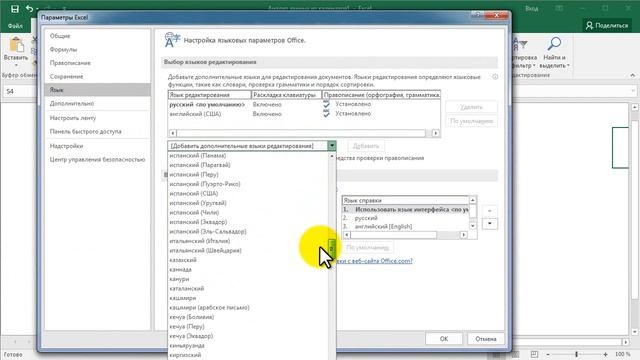Select Панель быстрого доступа in sidebar
The width and height of the screenshot is (640, 360).
pos(97,131)
